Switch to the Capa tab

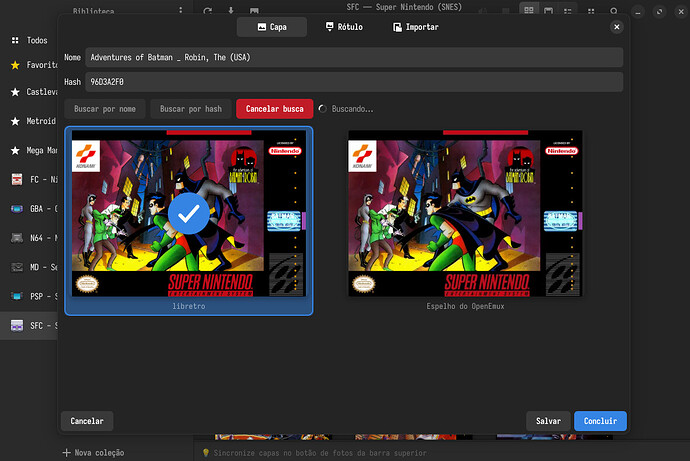point(272,27)
